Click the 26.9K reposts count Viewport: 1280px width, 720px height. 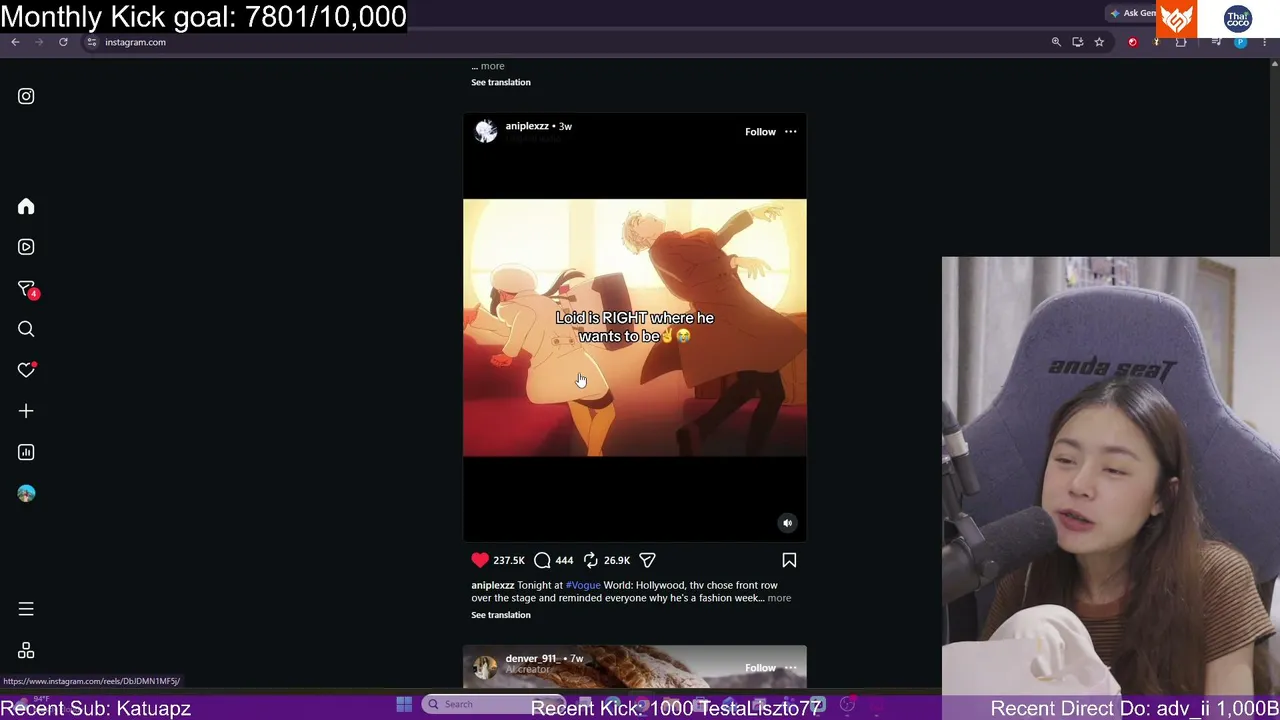(617, 560)
